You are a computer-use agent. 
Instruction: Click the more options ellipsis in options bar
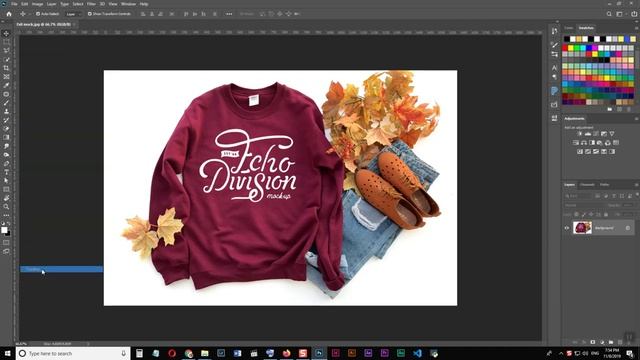coord(229,14)
